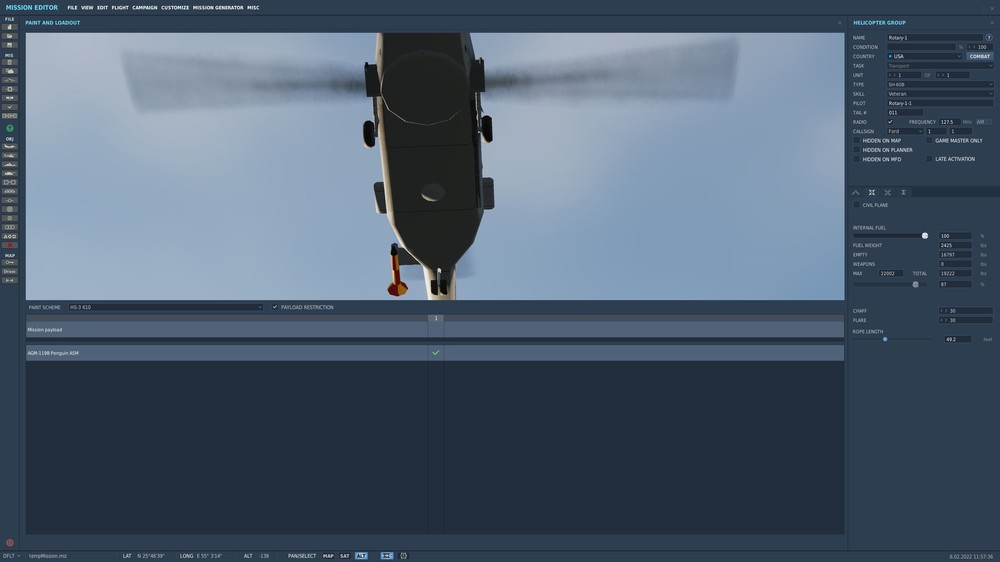This screenshot has width=1000, height=562.
Task: Enable Hidden on MFD checkbox
Action: (x=857, y=159)
